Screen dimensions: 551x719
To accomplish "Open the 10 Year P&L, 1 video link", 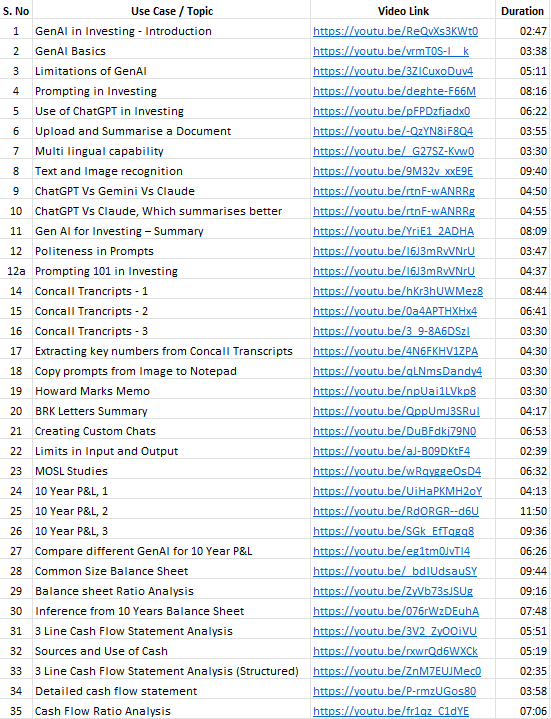I will click(397, 492).
